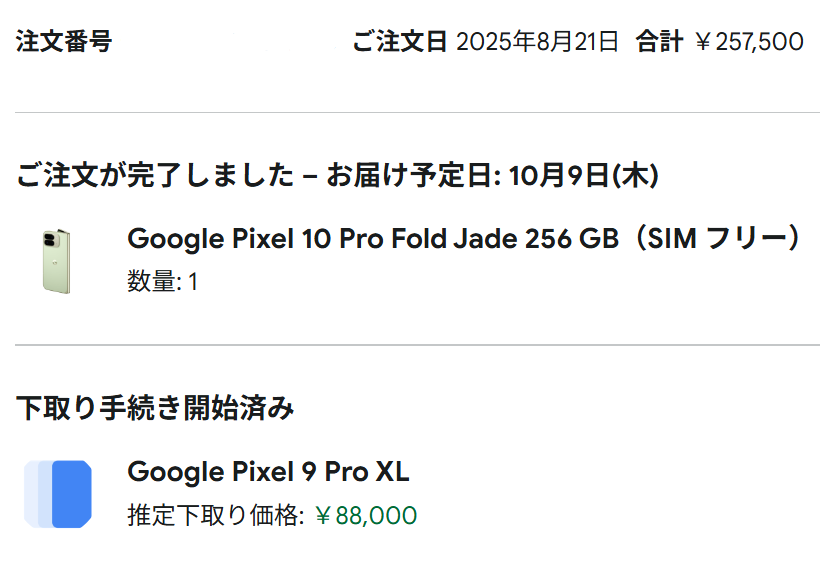Click the ご注文が完了しました status text

[155, 176]
